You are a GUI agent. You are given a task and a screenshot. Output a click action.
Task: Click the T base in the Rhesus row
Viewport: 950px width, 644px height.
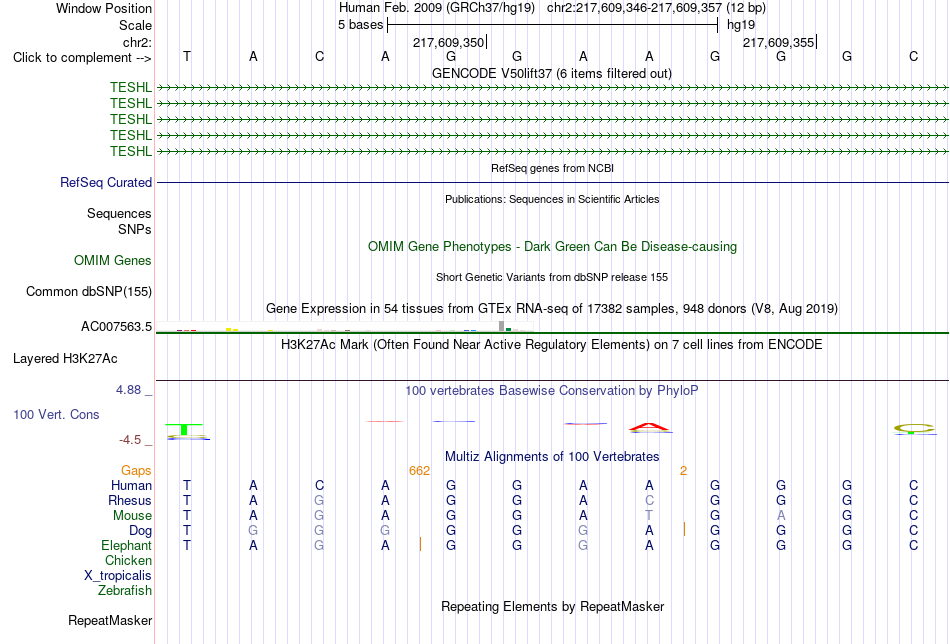pos(187,500)
